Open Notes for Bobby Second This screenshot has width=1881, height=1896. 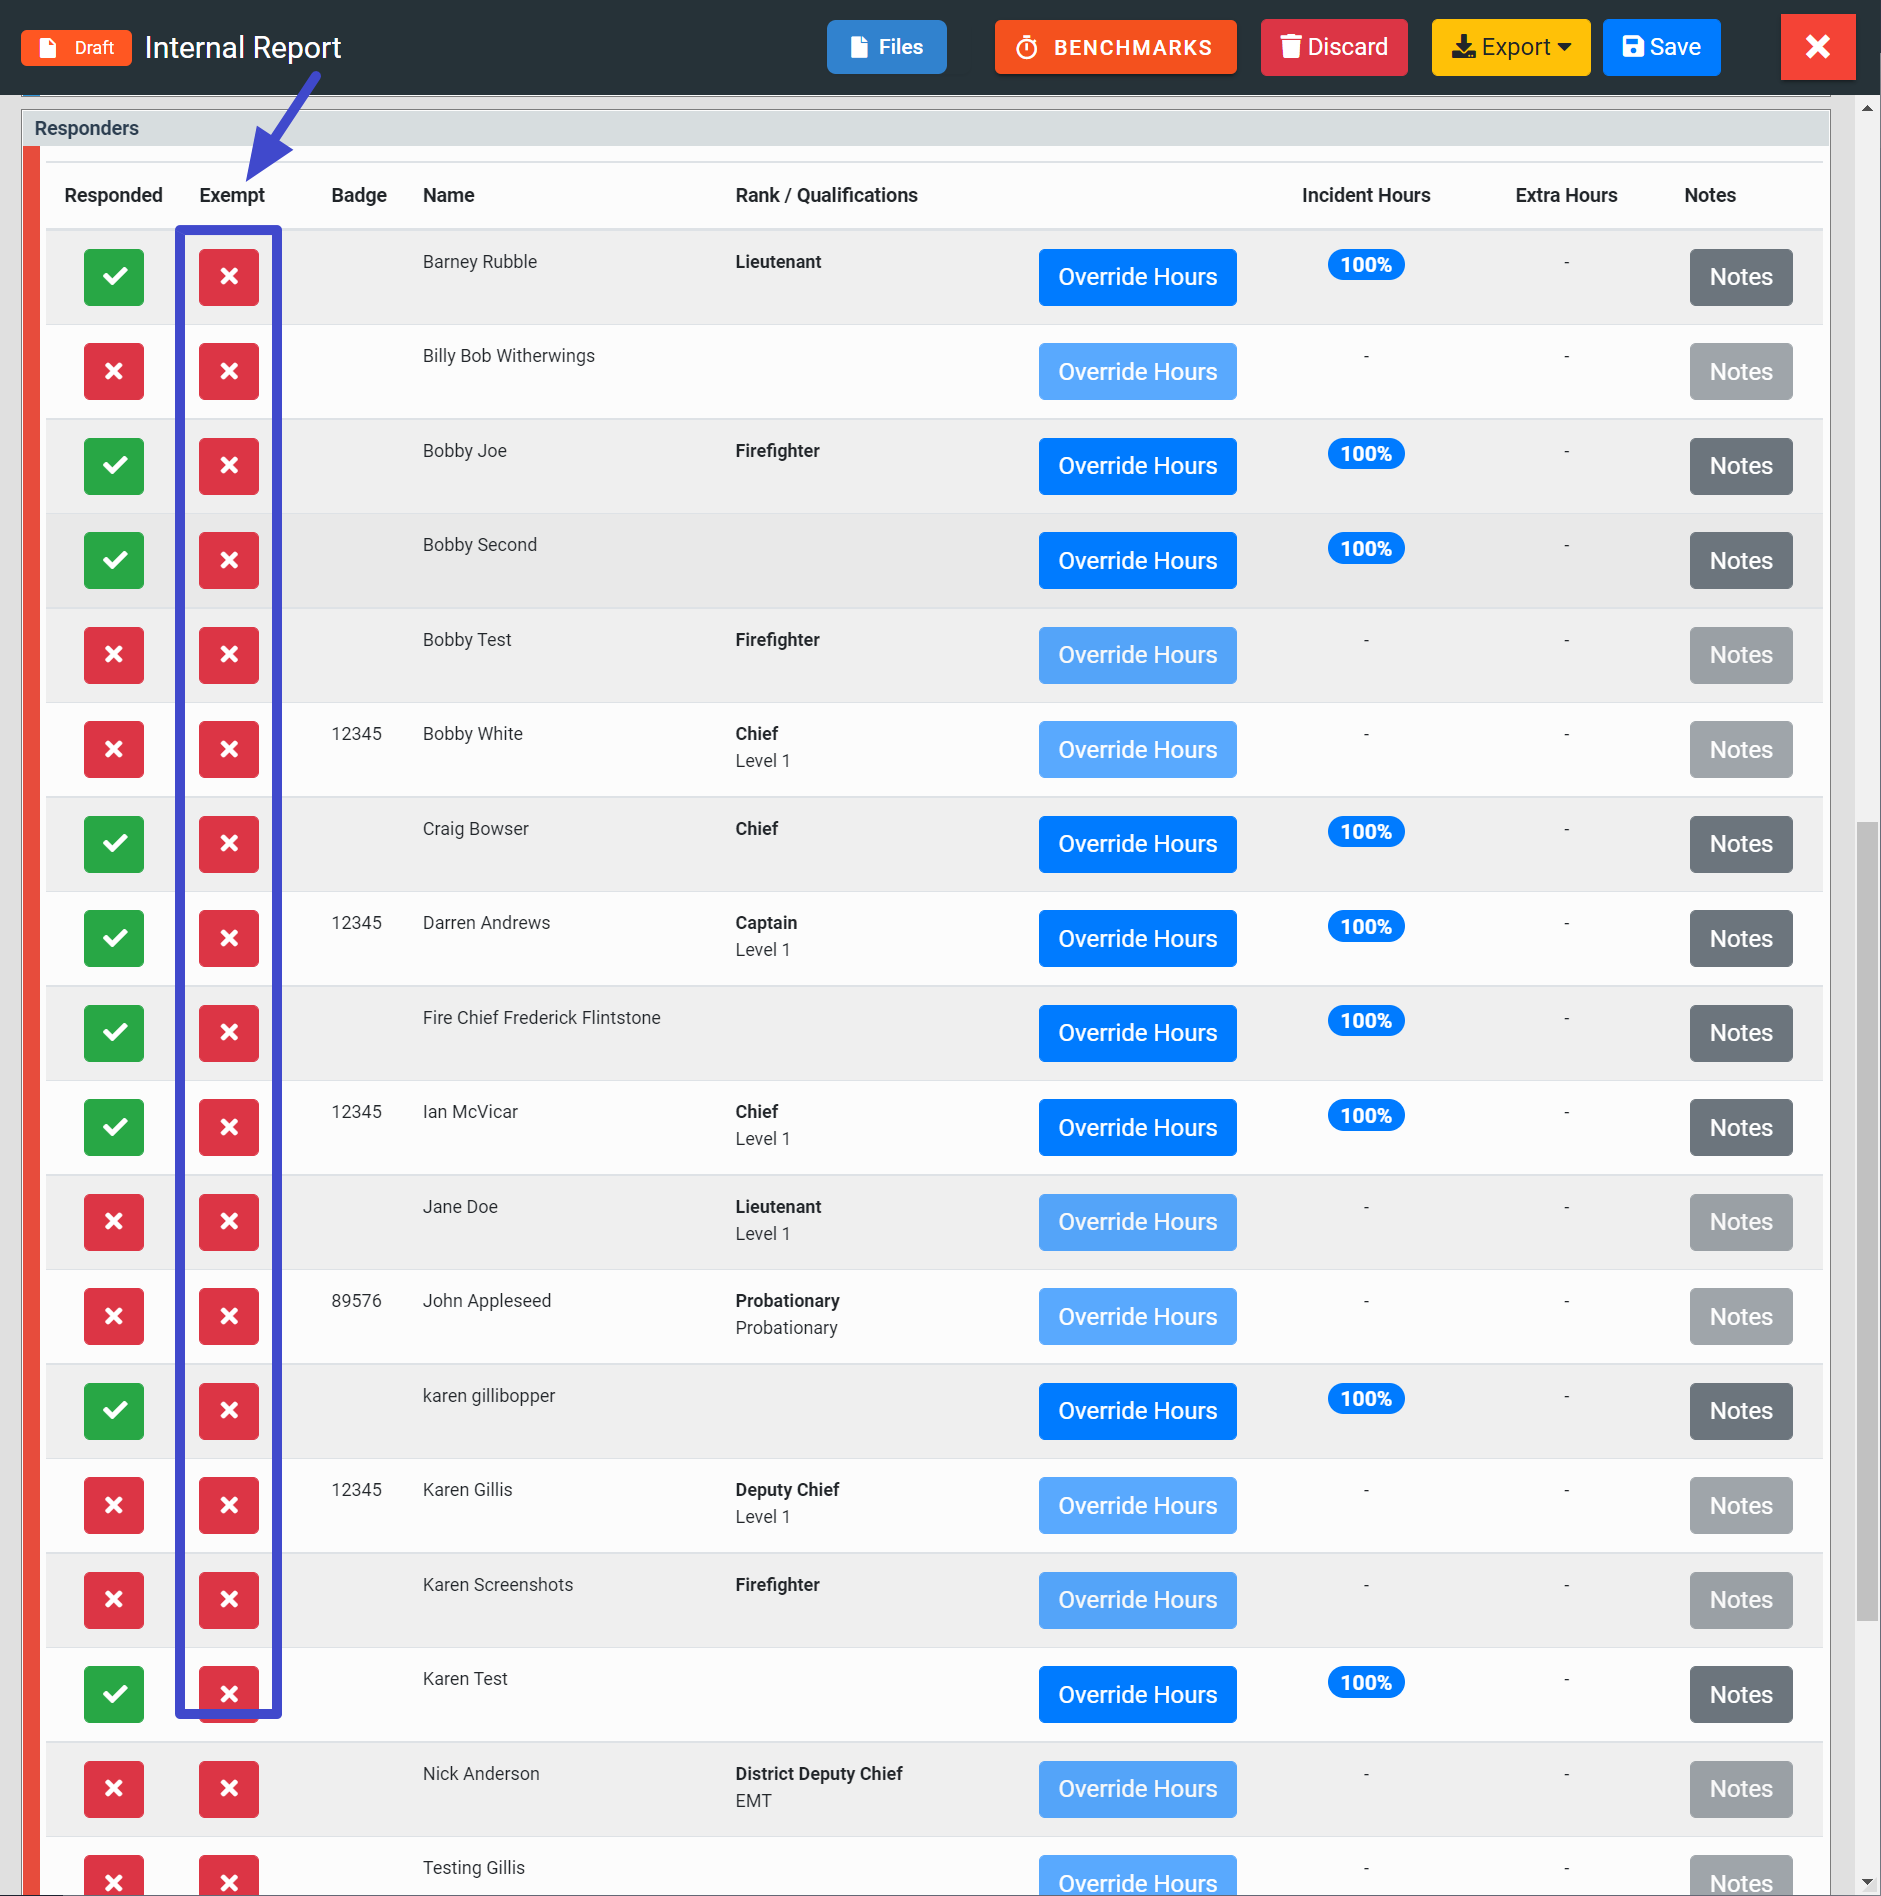click(1740, 561)
